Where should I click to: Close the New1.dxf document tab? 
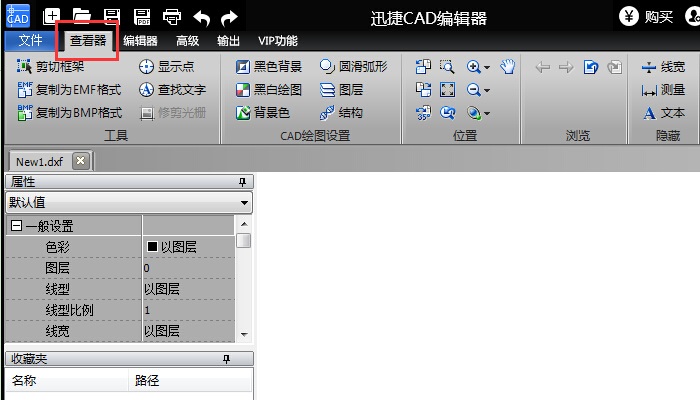(x=80, y=161)
